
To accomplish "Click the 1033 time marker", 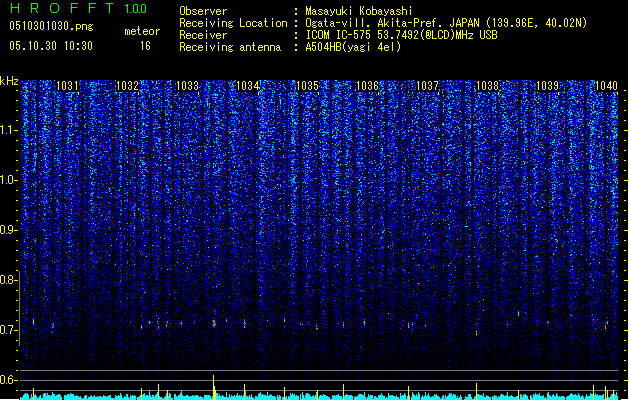I will [x=187, y=86].
